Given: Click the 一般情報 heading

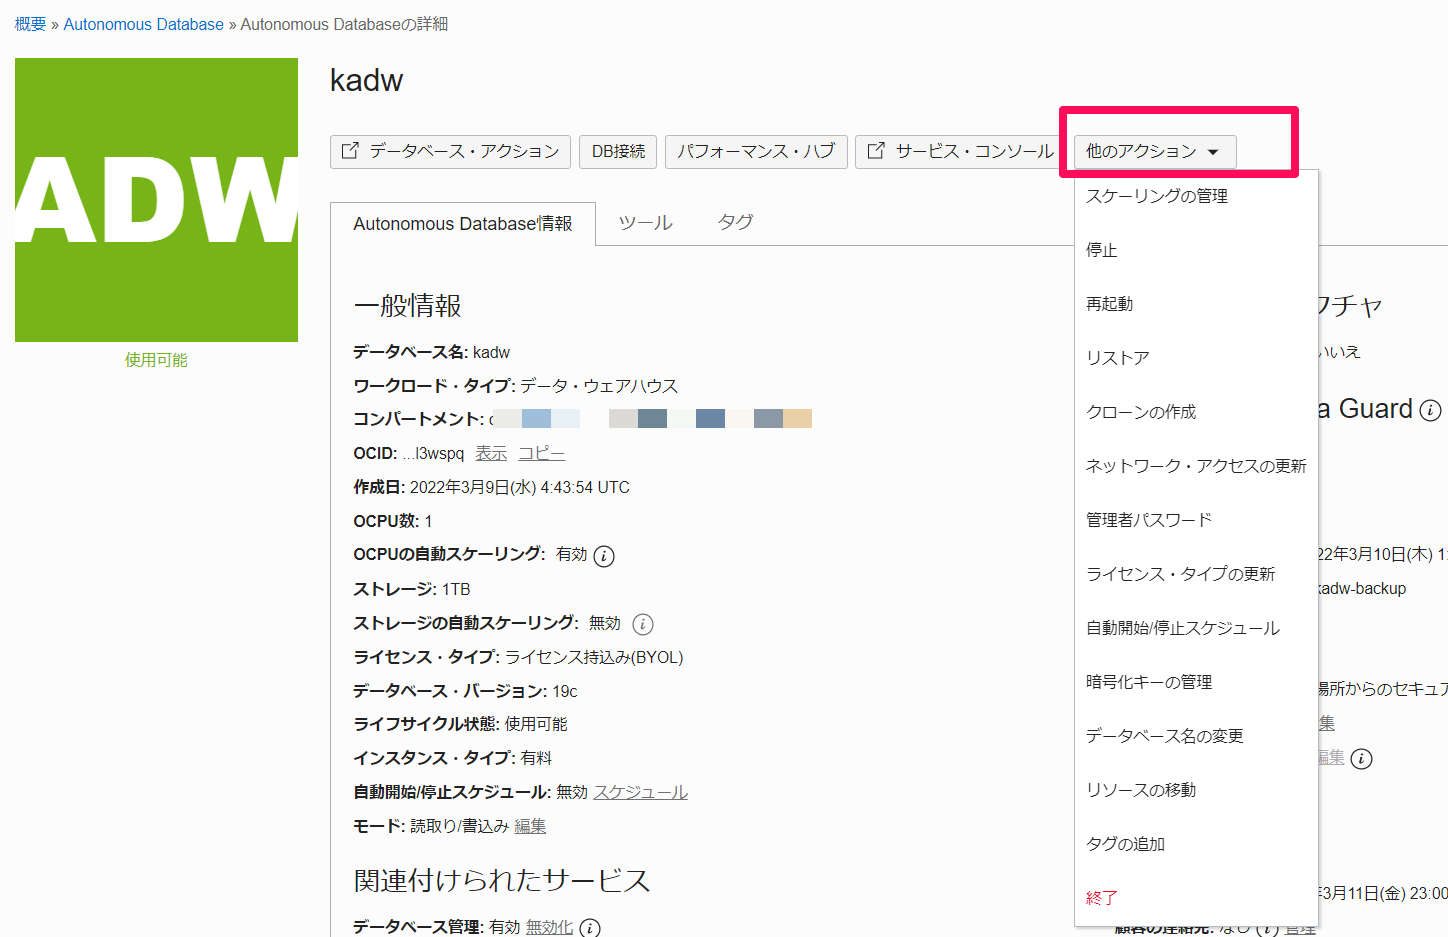Looking at the screenshot, I should [407, 306].
